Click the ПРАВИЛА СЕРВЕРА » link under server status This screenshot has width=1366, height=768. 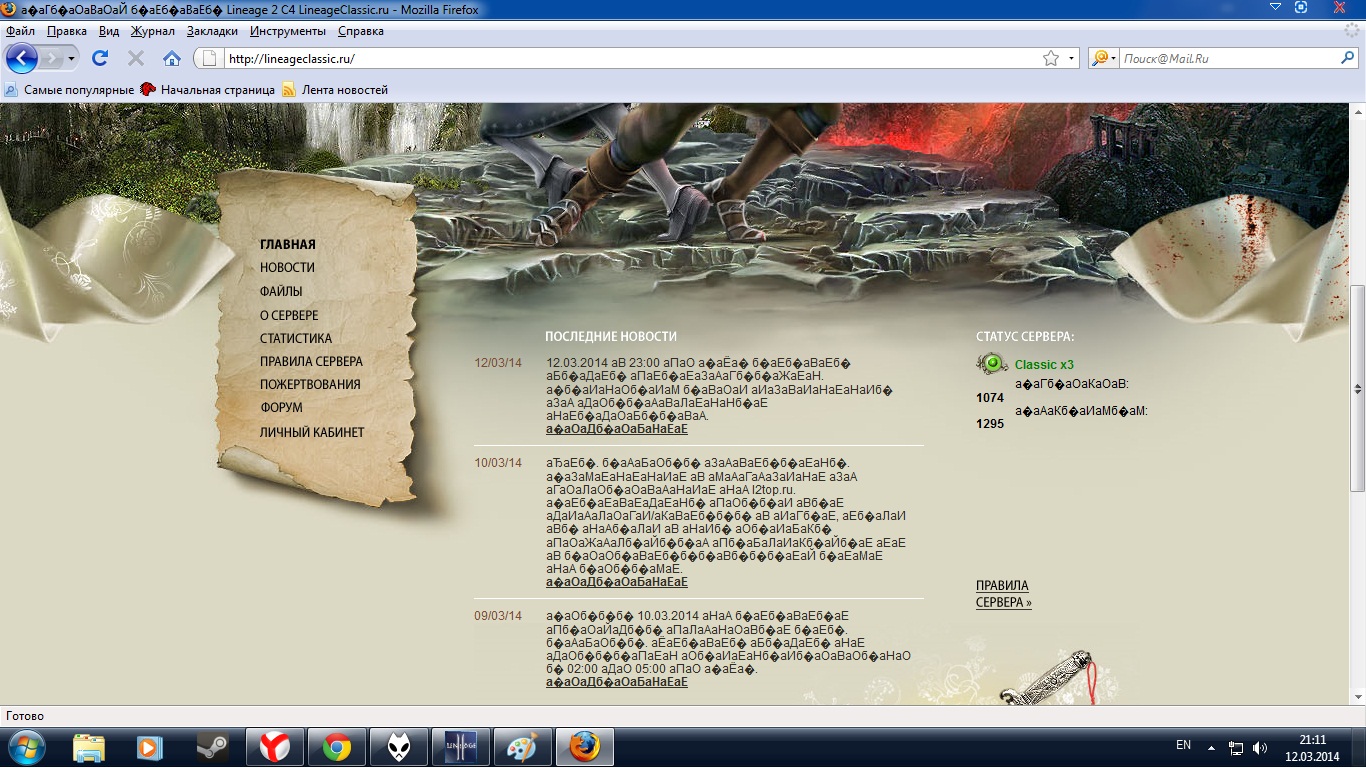click(x=1004, y=594)
